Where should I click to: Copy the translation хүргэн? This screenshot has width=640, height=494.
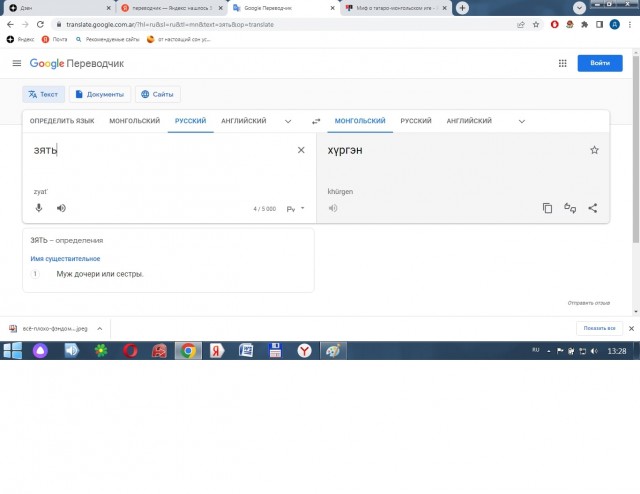click(x=547, y=208)
